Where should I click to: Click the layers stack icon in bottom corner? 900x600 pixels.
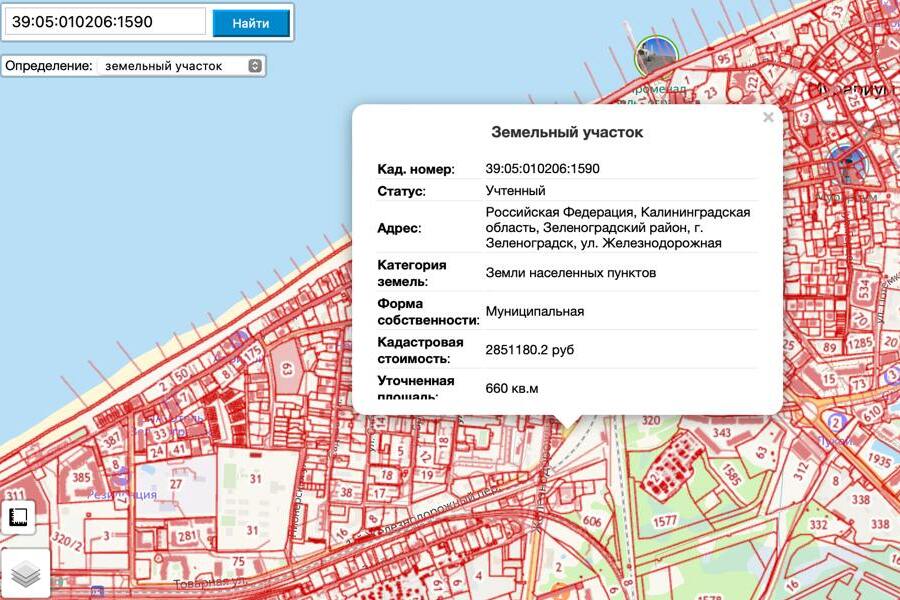[x=25, y=573]
